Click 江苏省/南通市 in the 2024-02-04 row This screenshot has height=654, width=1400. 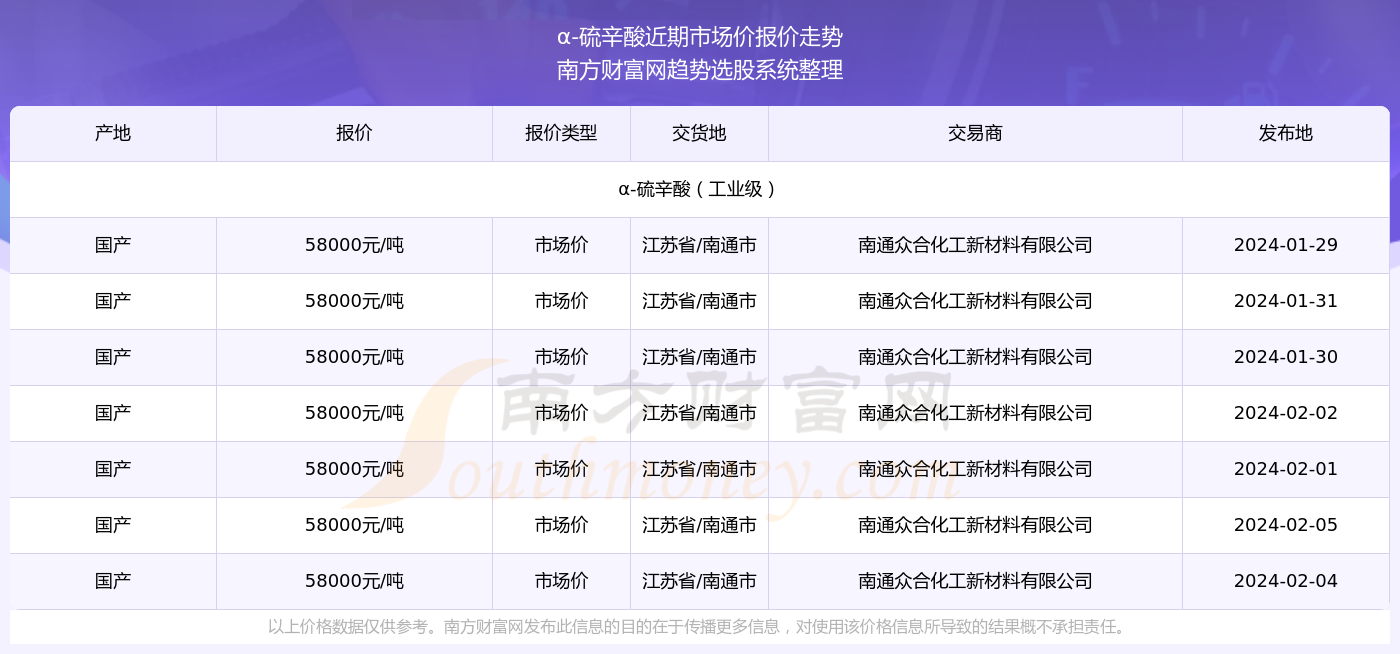(699, 581)
